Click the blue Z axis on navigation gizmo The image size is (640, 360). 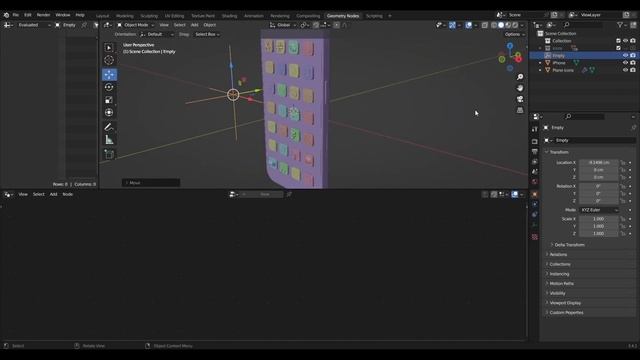[510, 46]
